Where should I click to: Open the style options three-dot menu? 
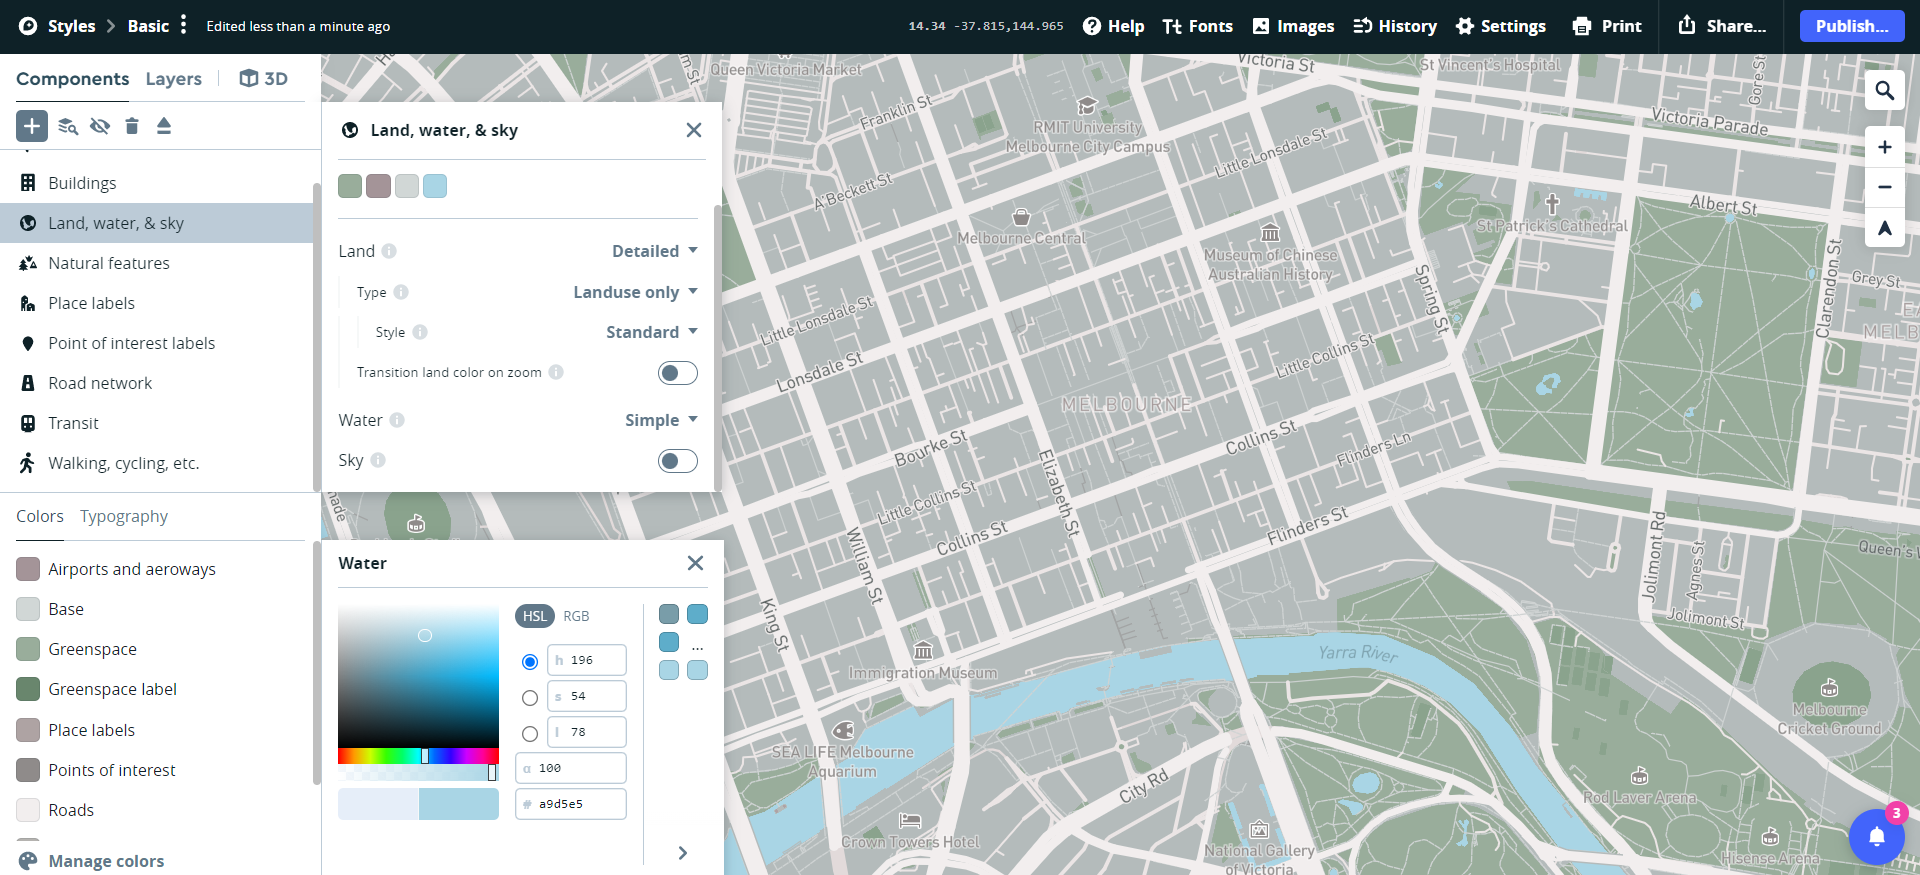pos(183,25)
